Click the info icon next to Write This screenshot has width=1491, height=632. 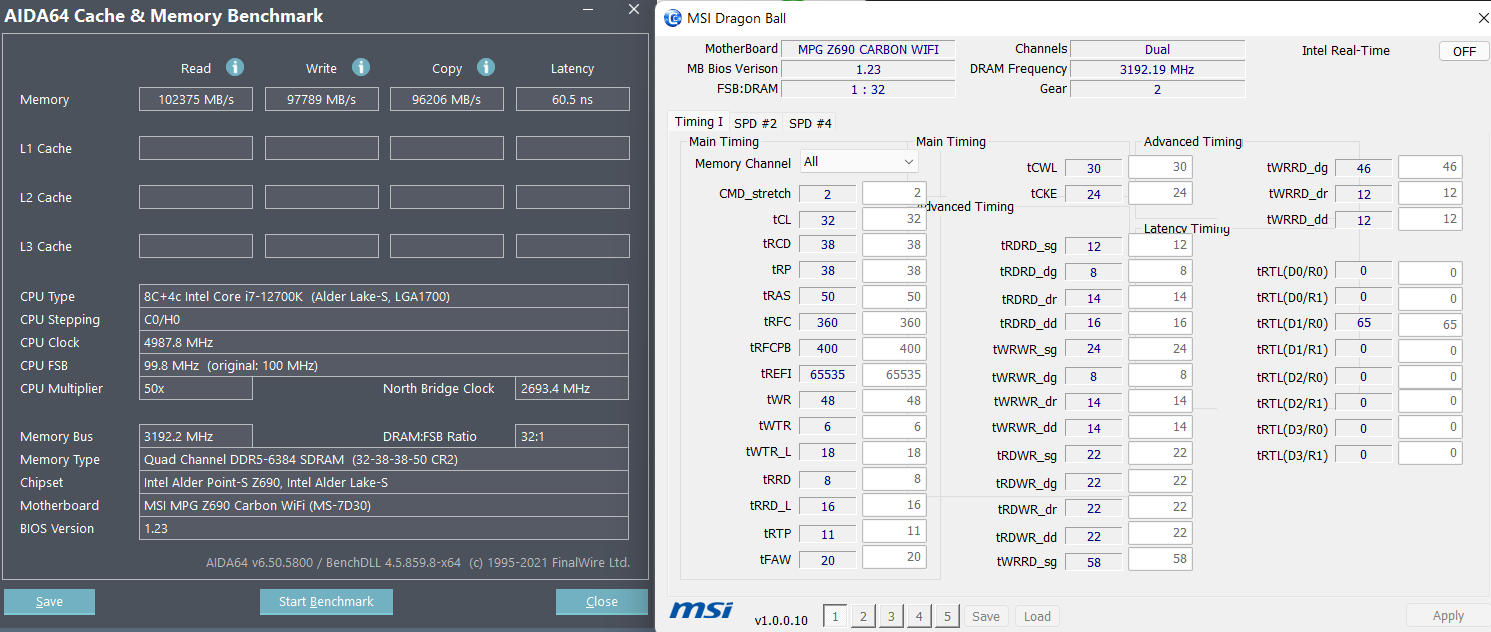(x=361, y=67)
